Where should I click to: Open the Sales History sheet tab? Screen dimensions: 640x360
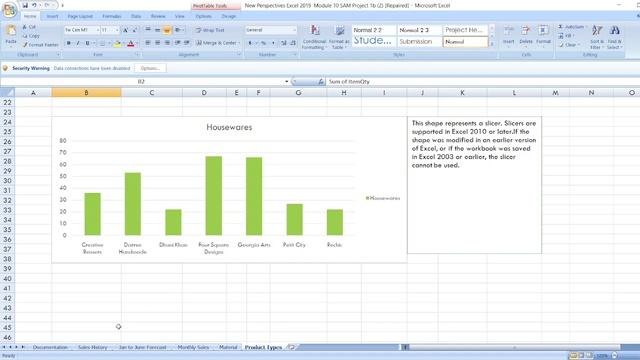click(x=92, y=347)
